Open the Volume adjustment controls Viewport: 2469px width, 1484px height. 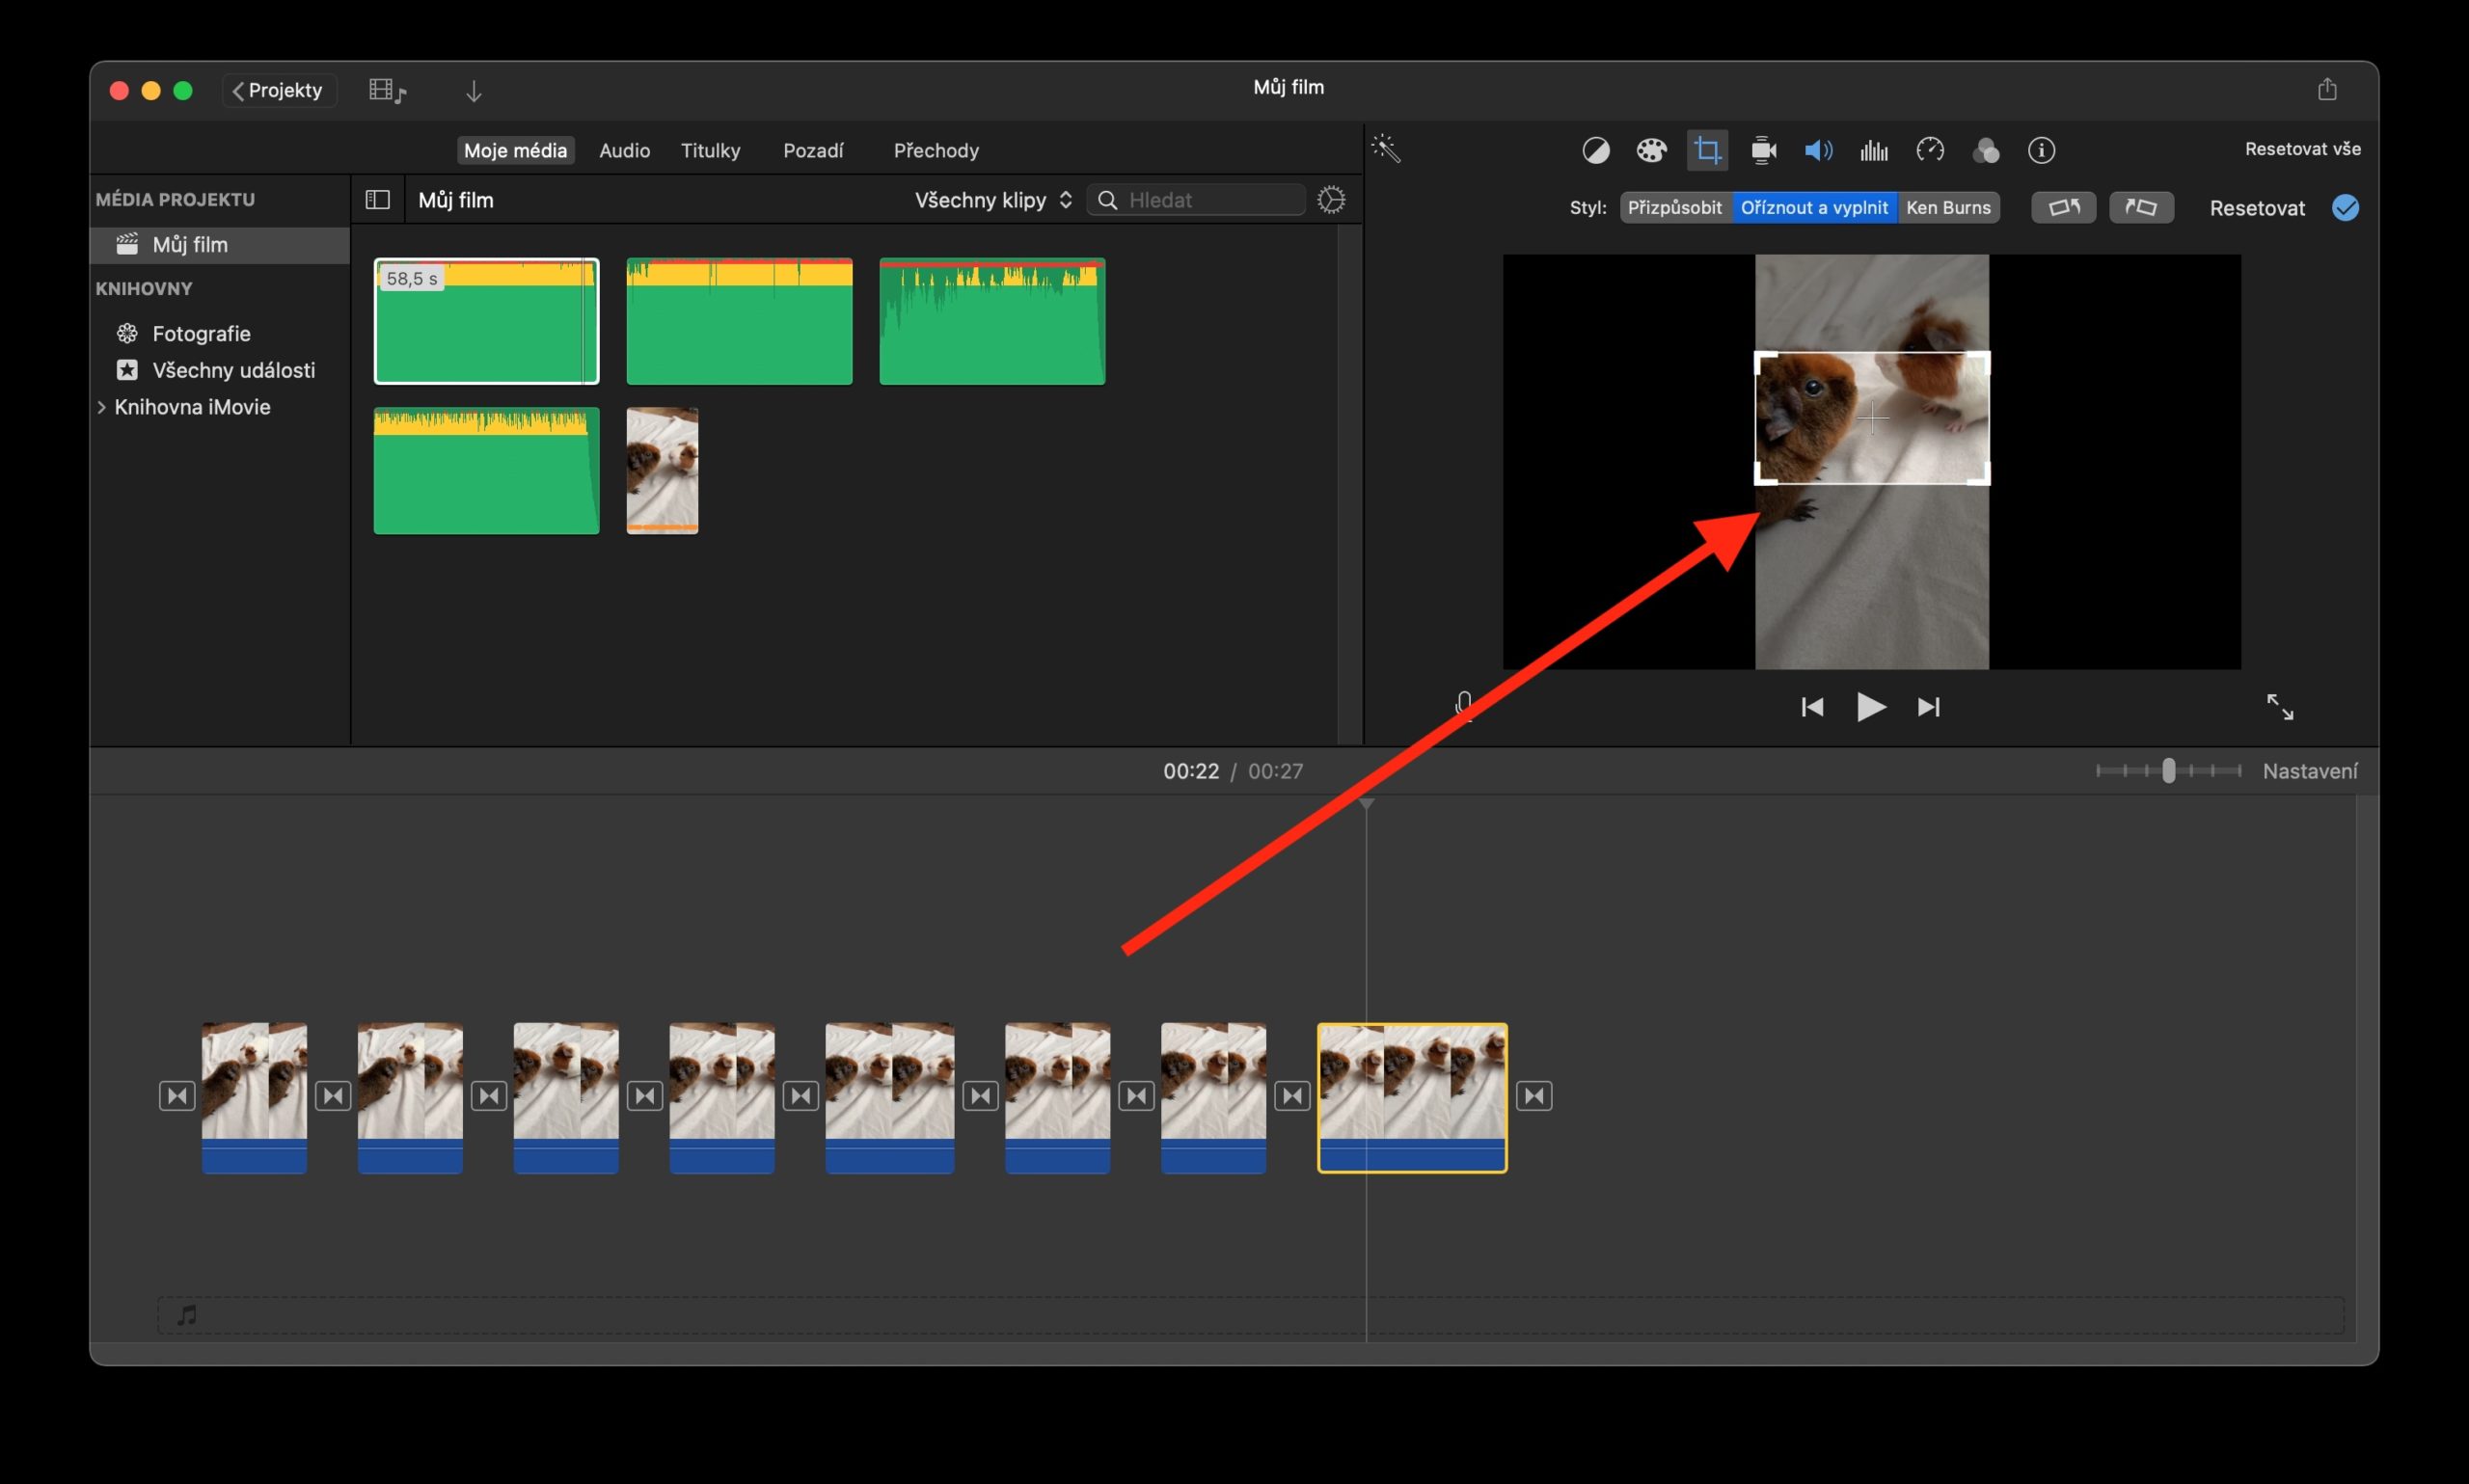(1818, 150)
